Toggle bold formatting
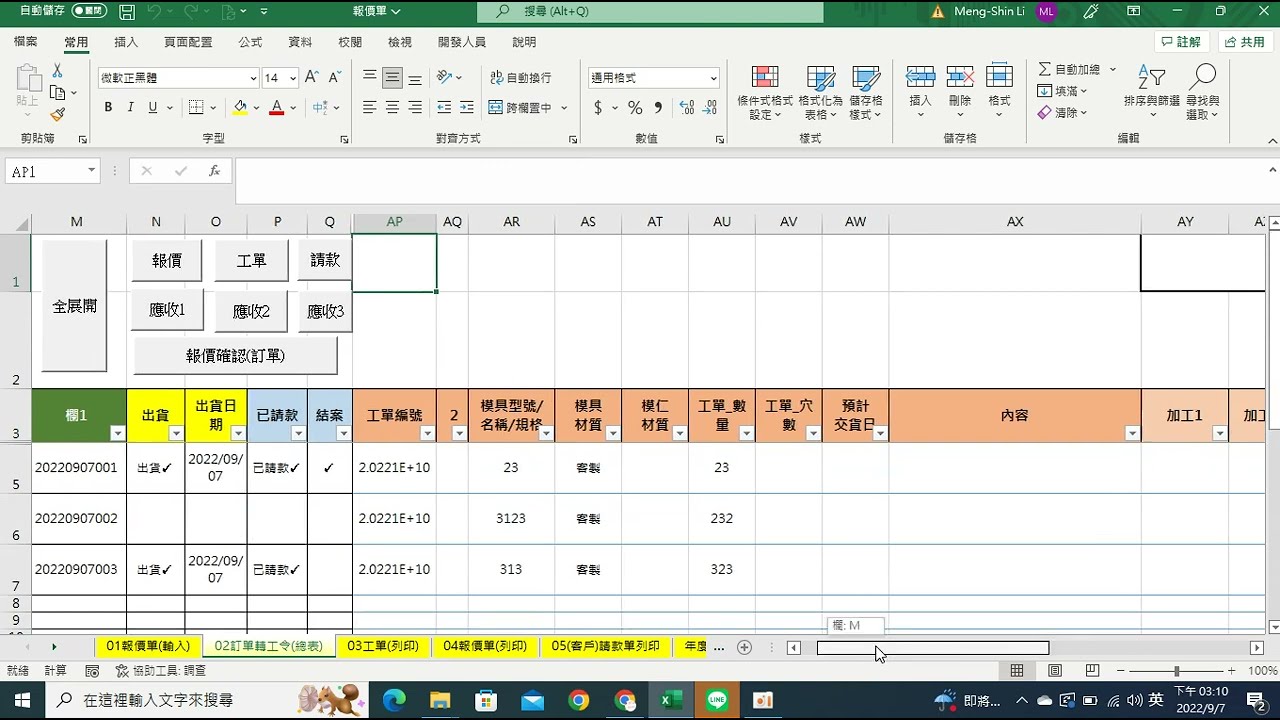This screenshot has height=720, width=1280. coord(108,108)
